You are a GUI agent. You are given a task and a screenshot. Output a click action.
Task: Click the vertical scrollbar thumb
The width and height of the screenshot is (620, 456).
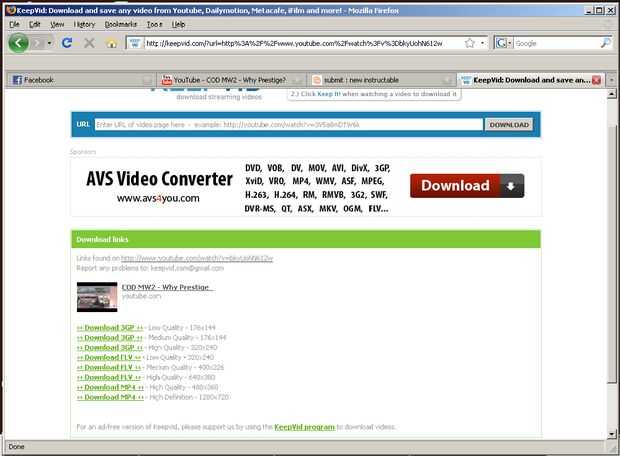click(x=611, y=253)
